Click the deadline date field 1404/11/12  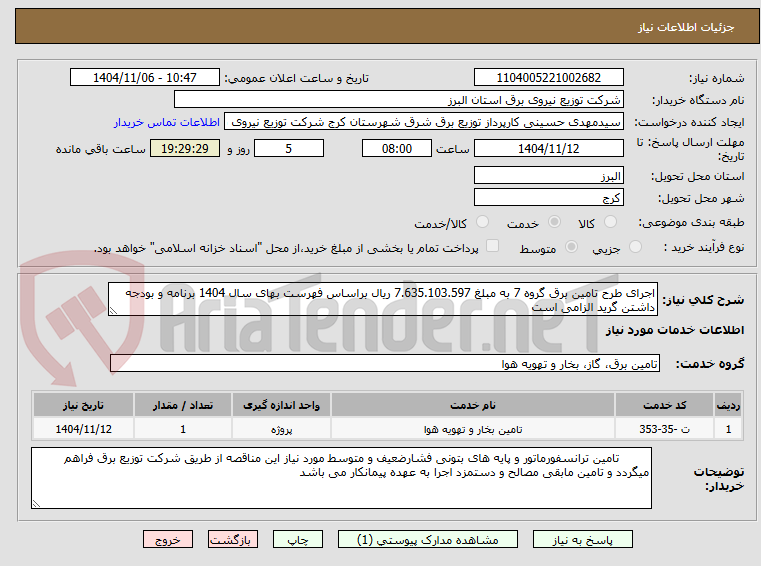pyautogui.click(x=548, y=149)
